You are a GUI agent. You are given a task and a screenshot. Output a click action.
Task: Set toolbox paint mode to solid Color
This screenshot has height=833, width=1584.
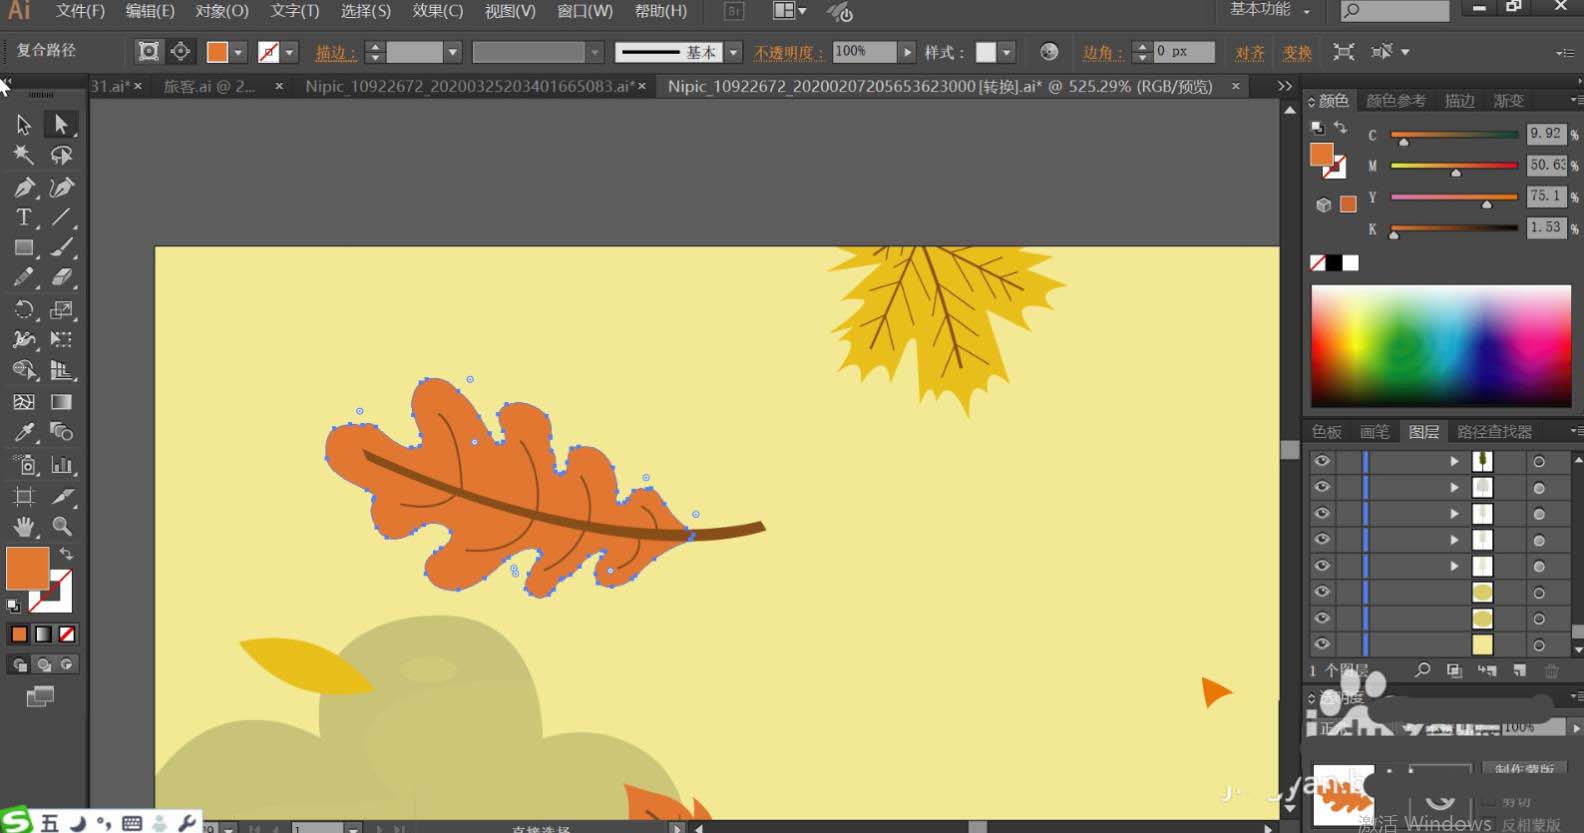tap(19, 634)
